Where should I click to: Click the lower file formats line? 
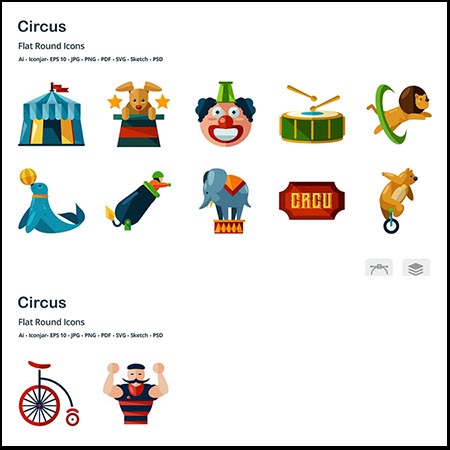coord(91,335)
